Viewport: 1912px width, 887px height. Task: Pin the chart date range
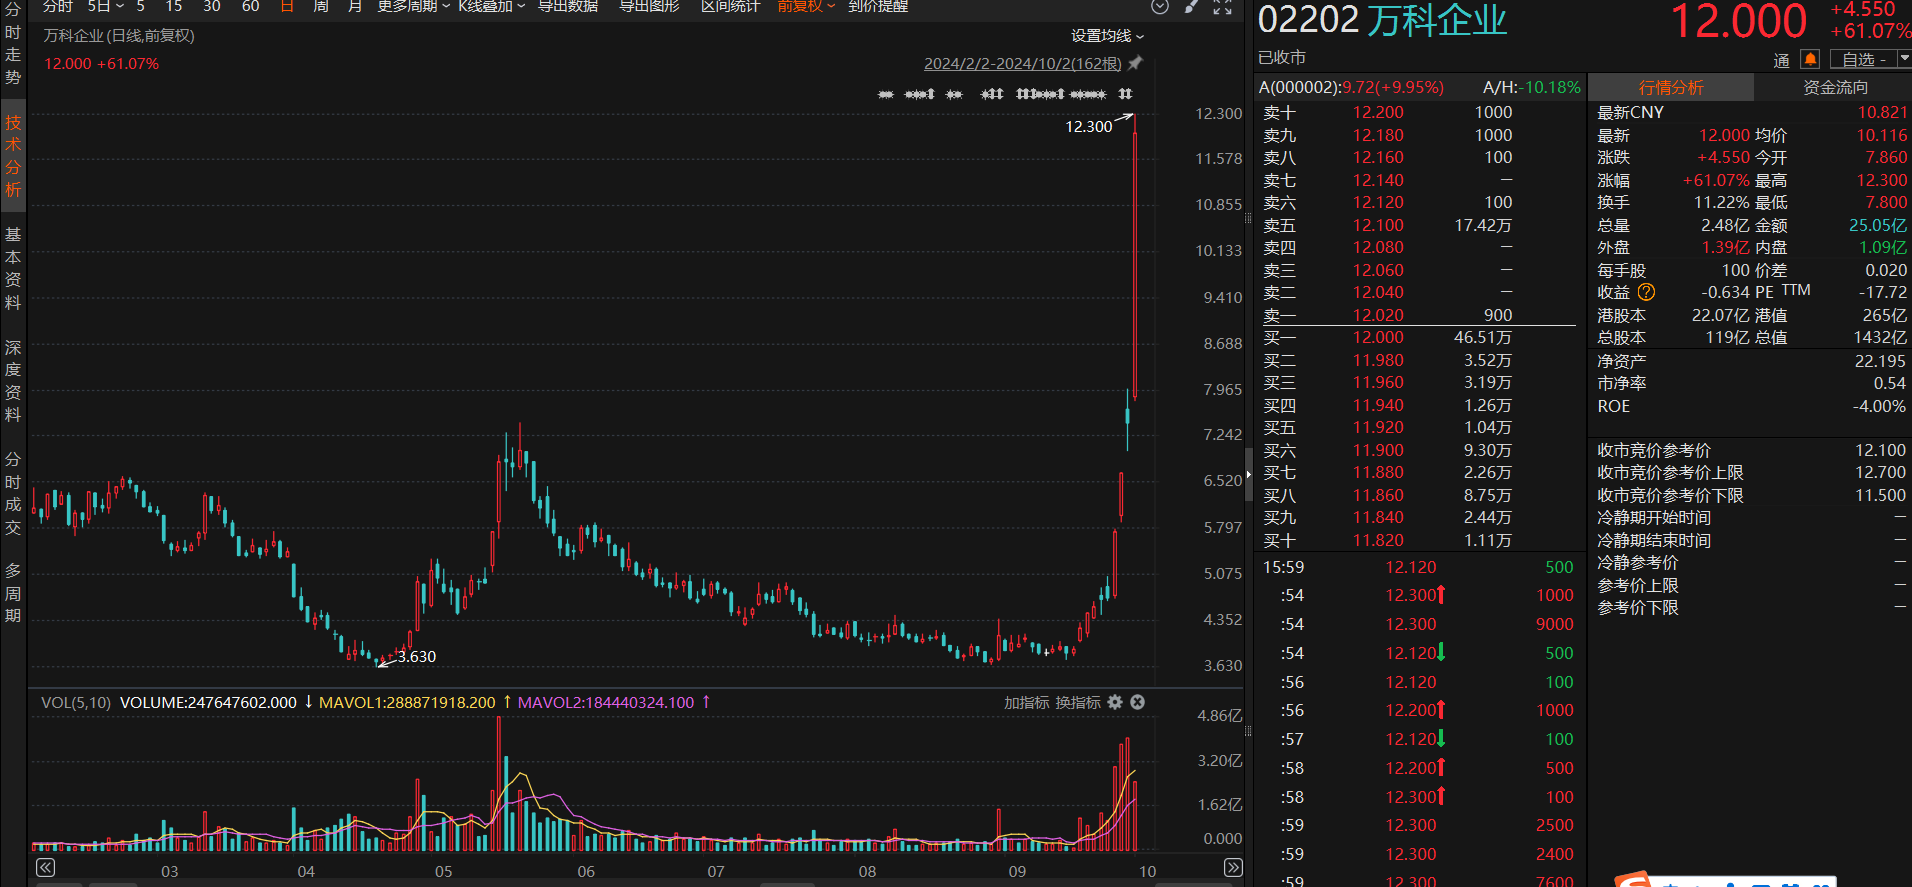click(1135, 63)
